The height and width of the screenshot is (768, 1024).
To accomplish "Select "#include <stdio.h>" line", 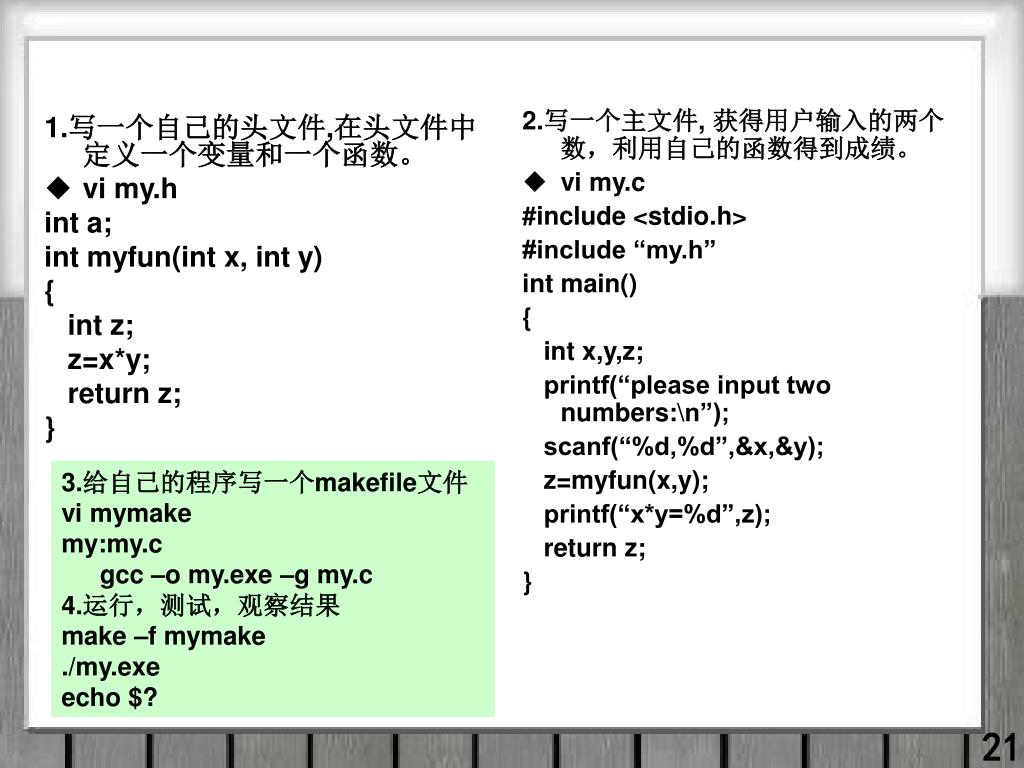I will 634,216.
